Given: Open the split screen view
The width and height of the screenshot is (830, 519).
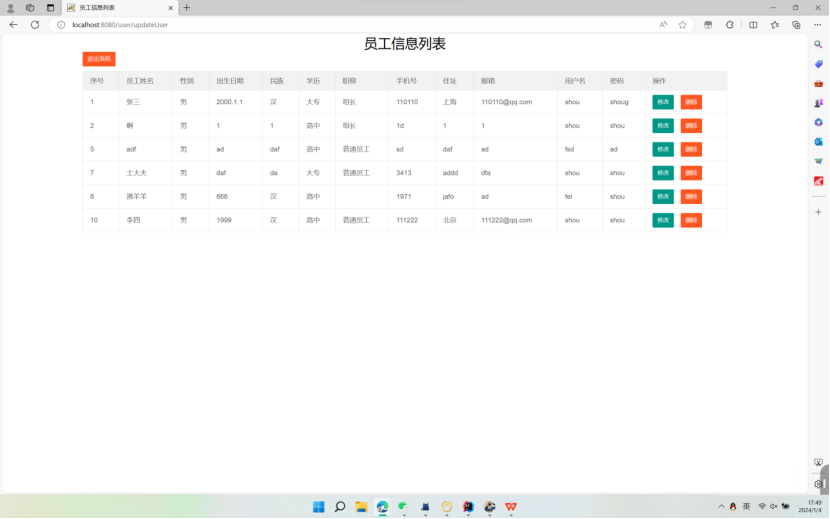Looking at the screenshot, I should pos(753,25).
